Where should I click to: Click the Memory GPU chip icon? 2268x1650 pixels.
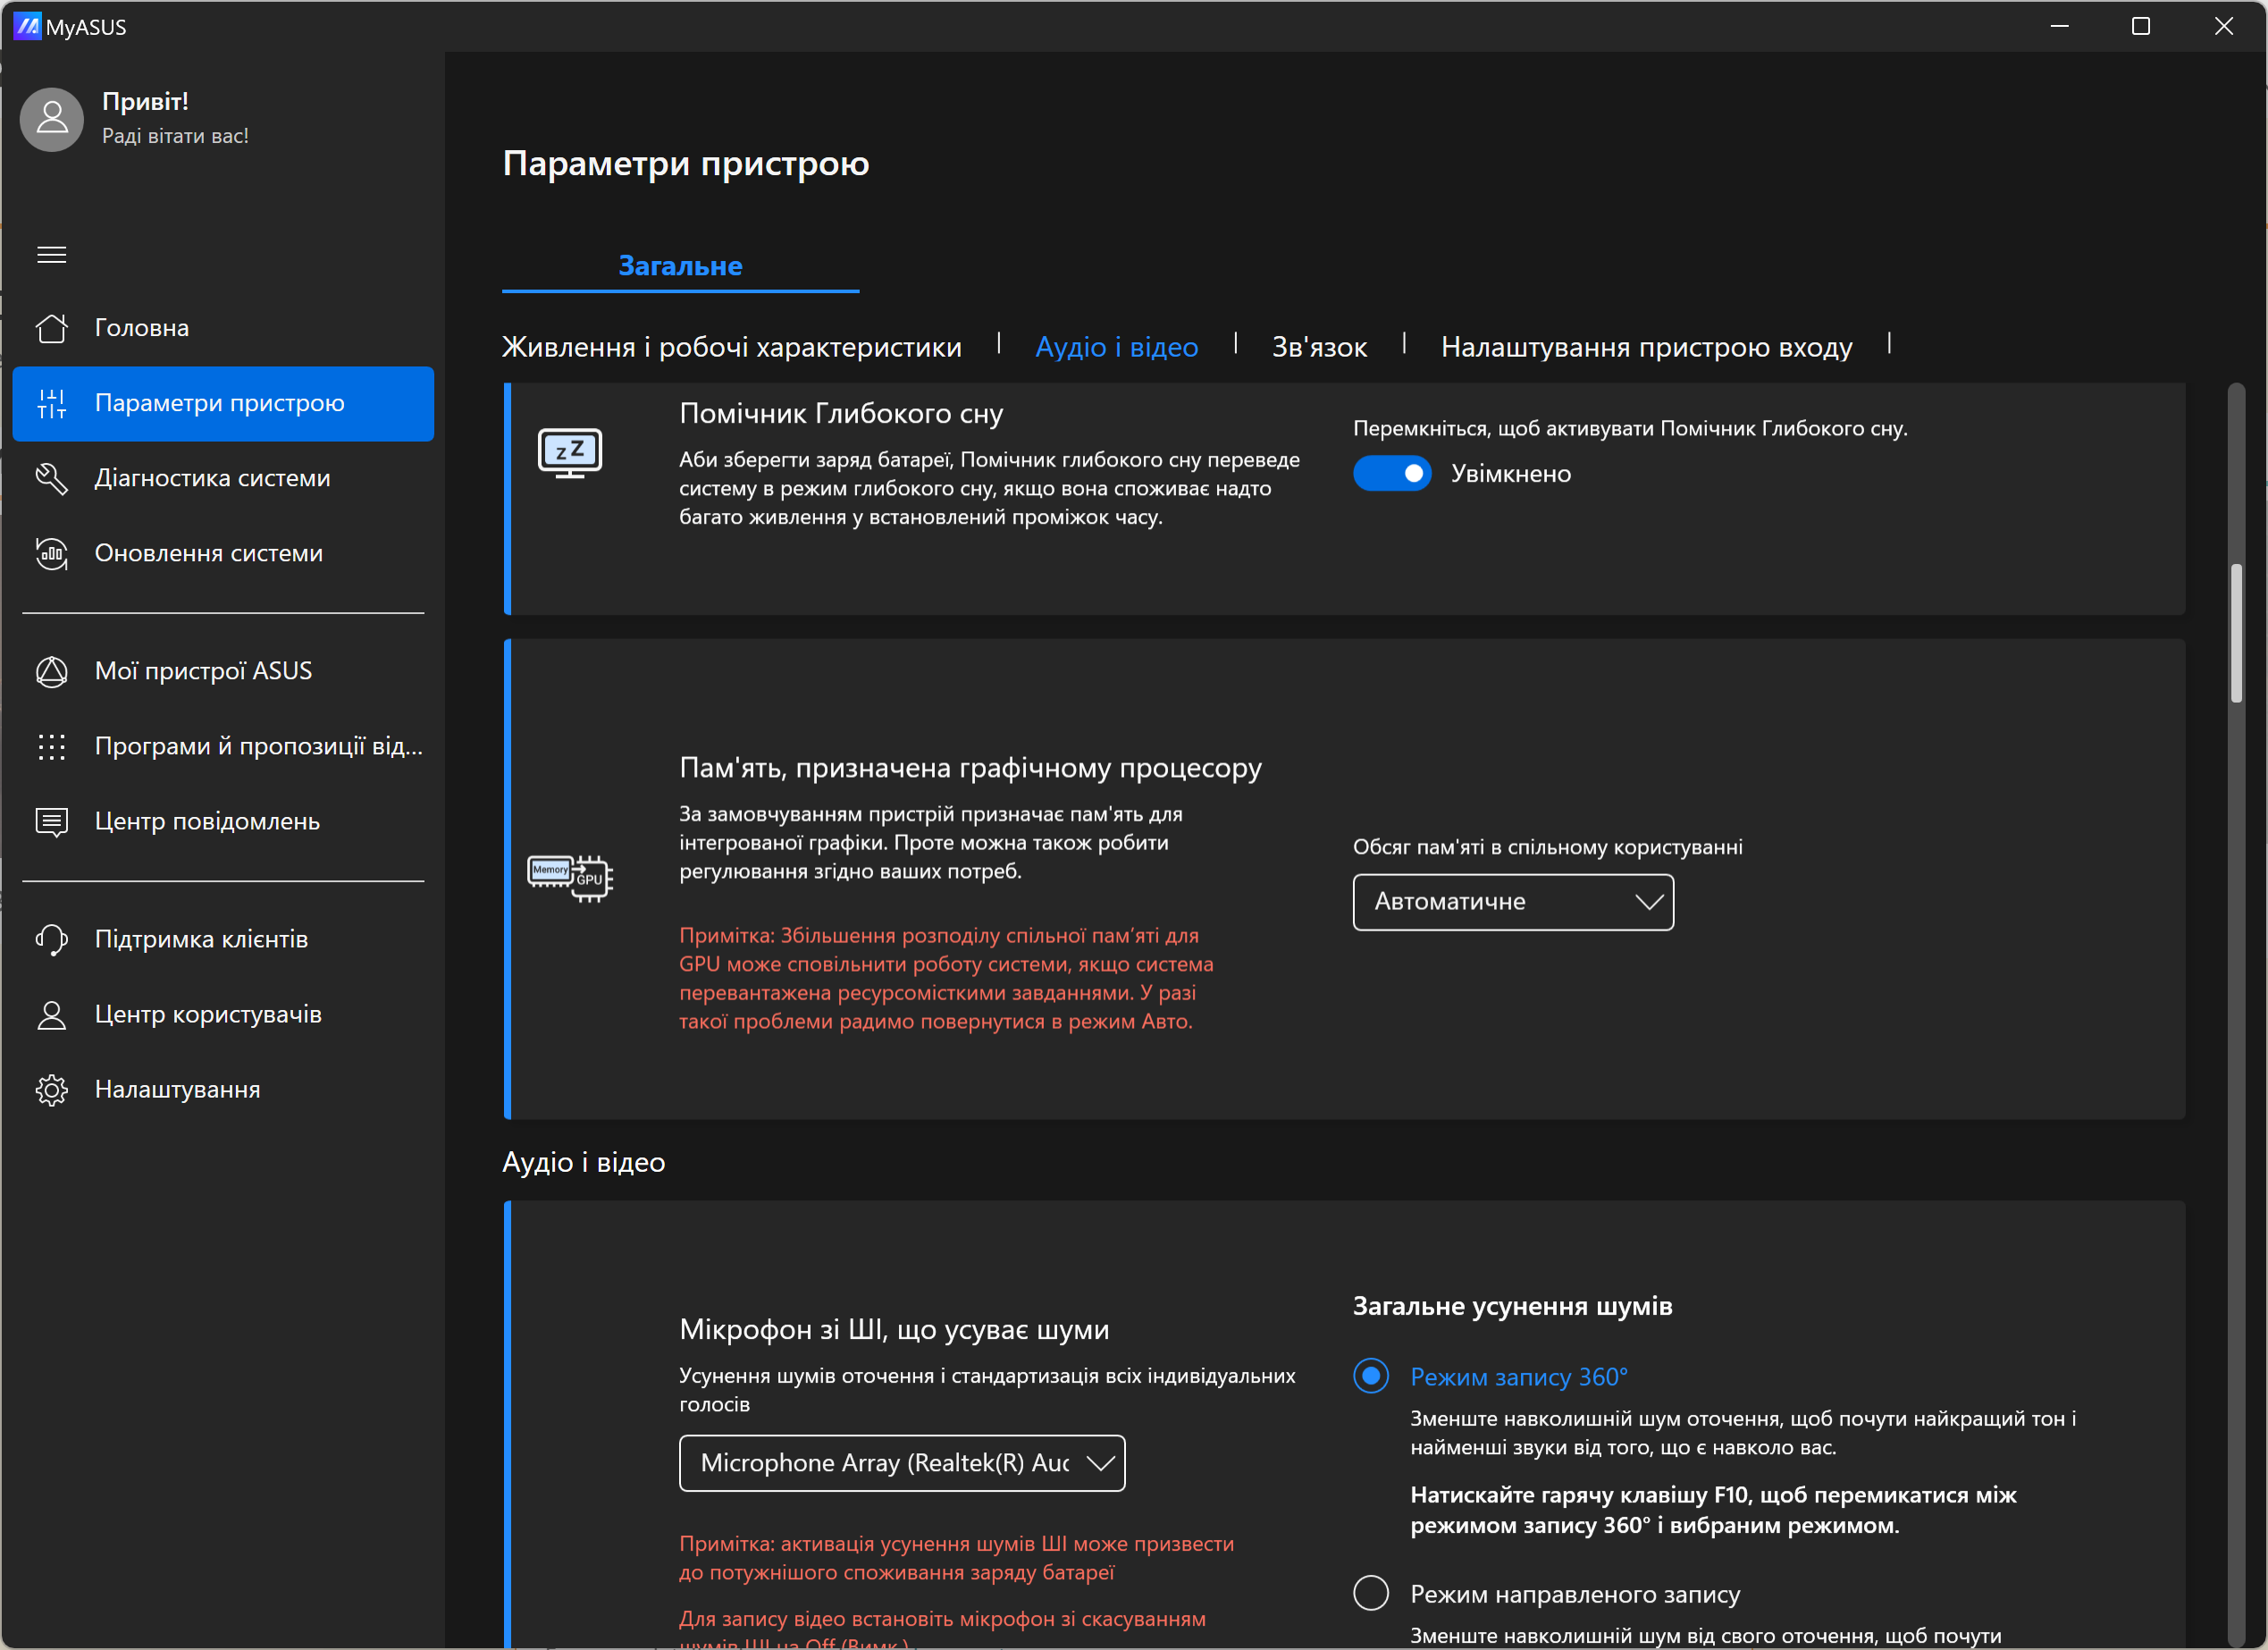point(570,879)
